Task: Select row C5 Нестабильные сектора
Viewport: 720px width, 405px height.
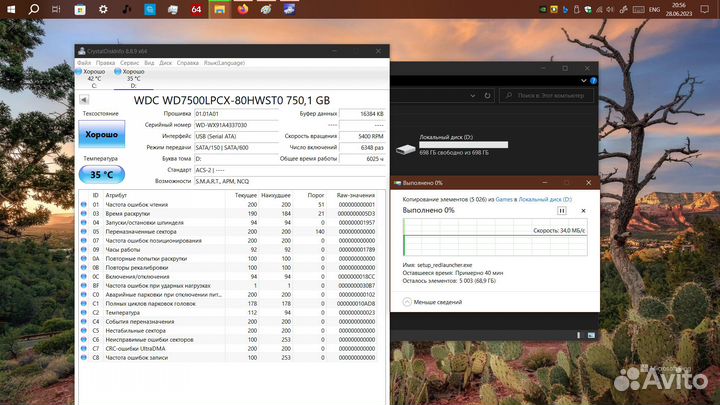Action: [228, 330]
